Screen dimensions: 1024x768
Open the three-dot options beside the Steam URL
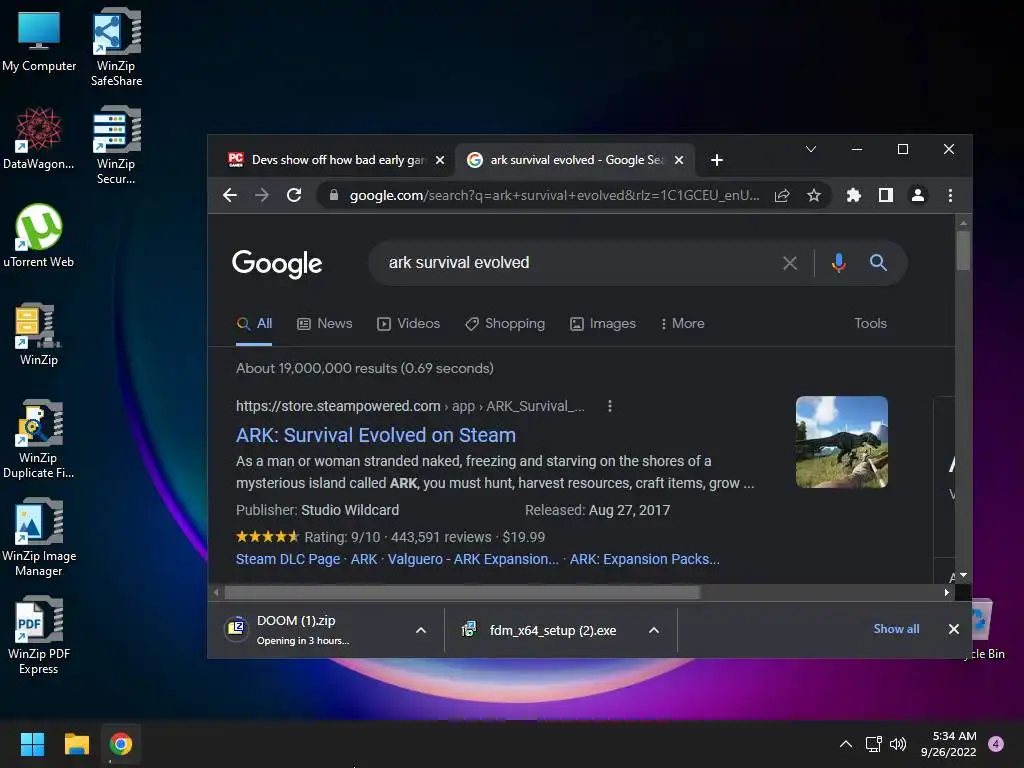(610, 406)
